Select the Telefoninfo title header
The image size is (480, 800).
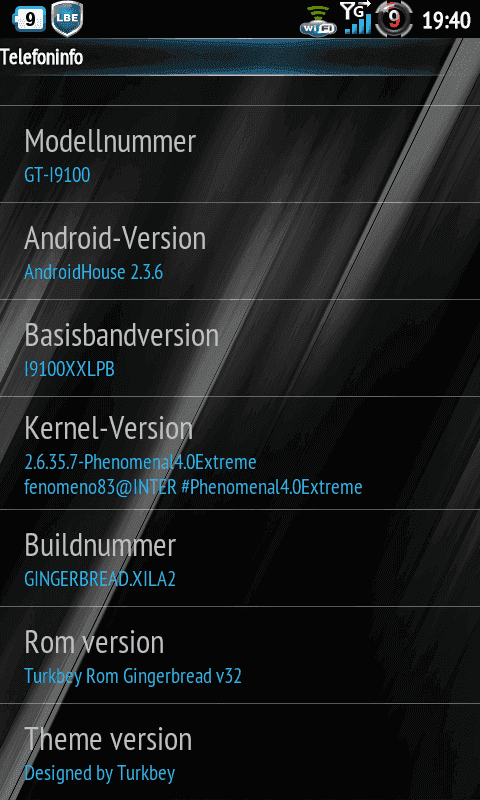(x=41, y=57)
